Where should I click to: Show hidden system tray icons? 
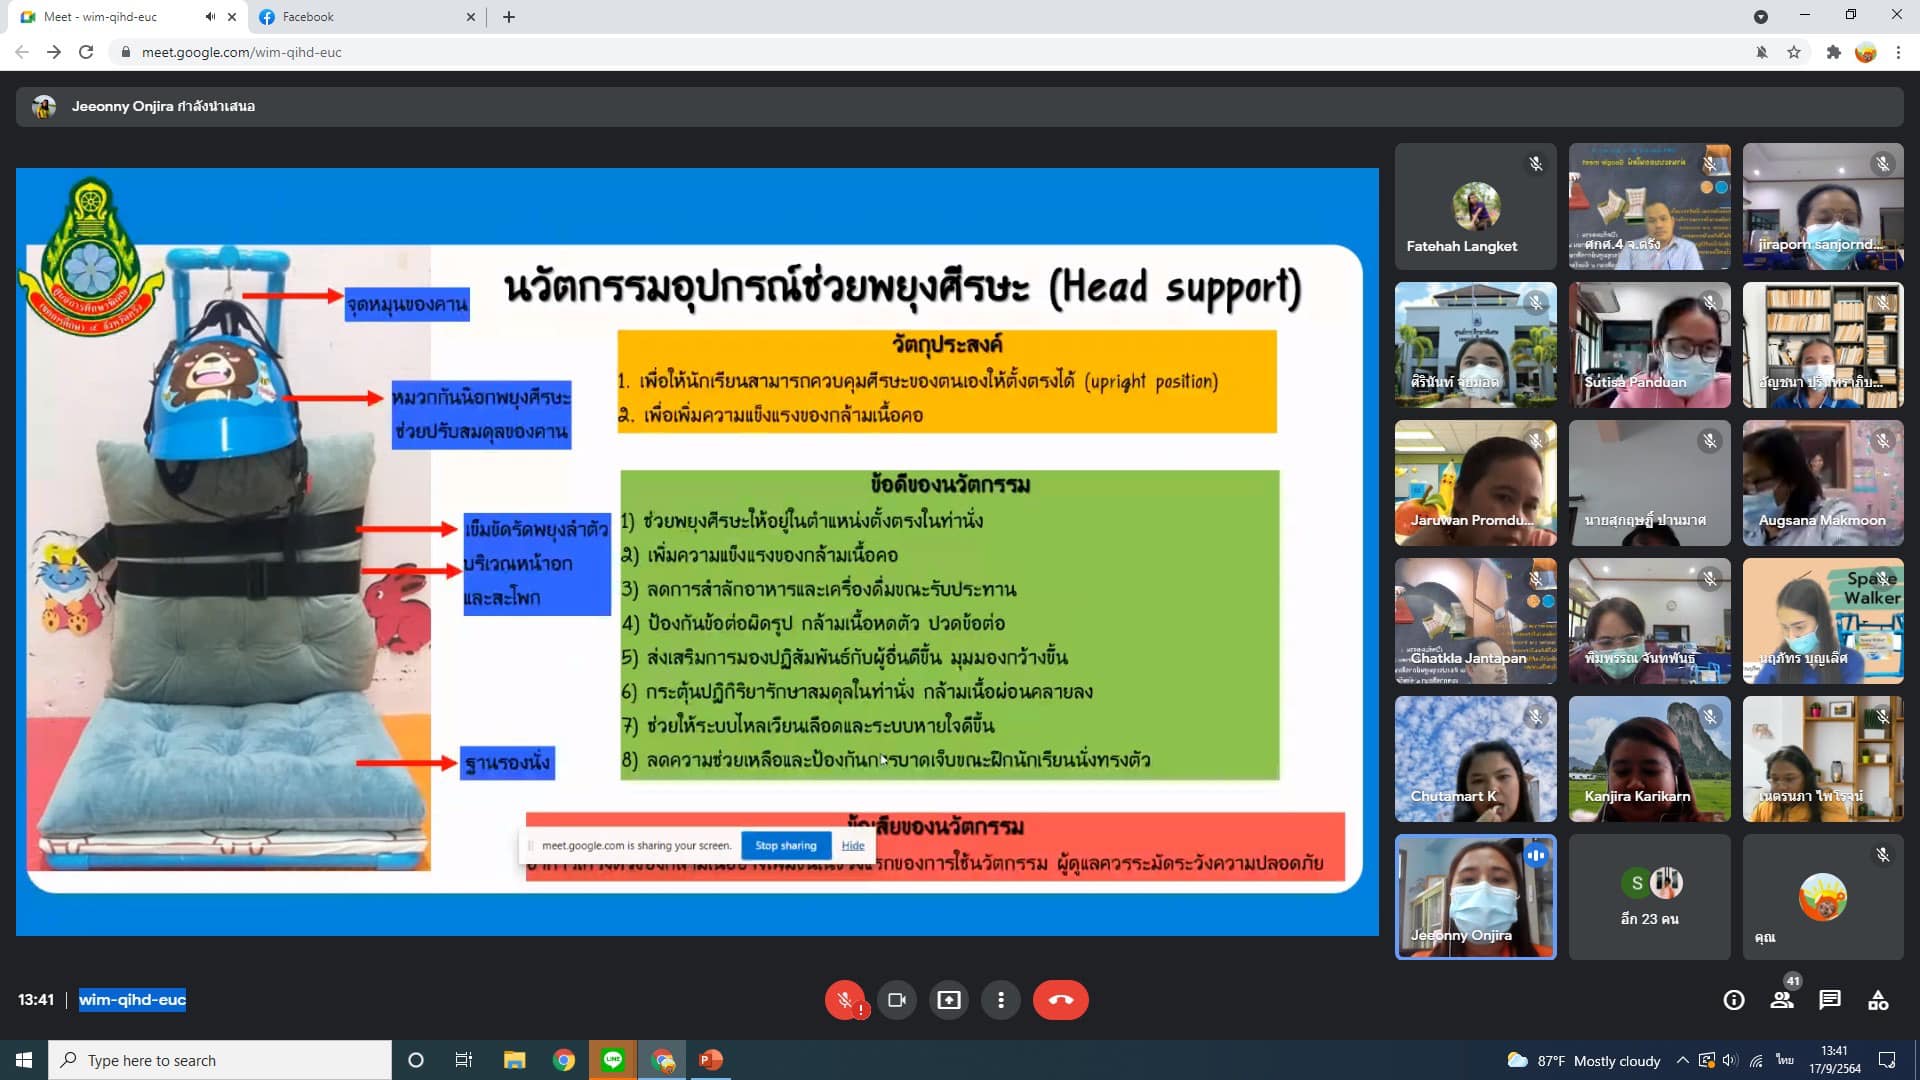[x=1683, y=1060]
